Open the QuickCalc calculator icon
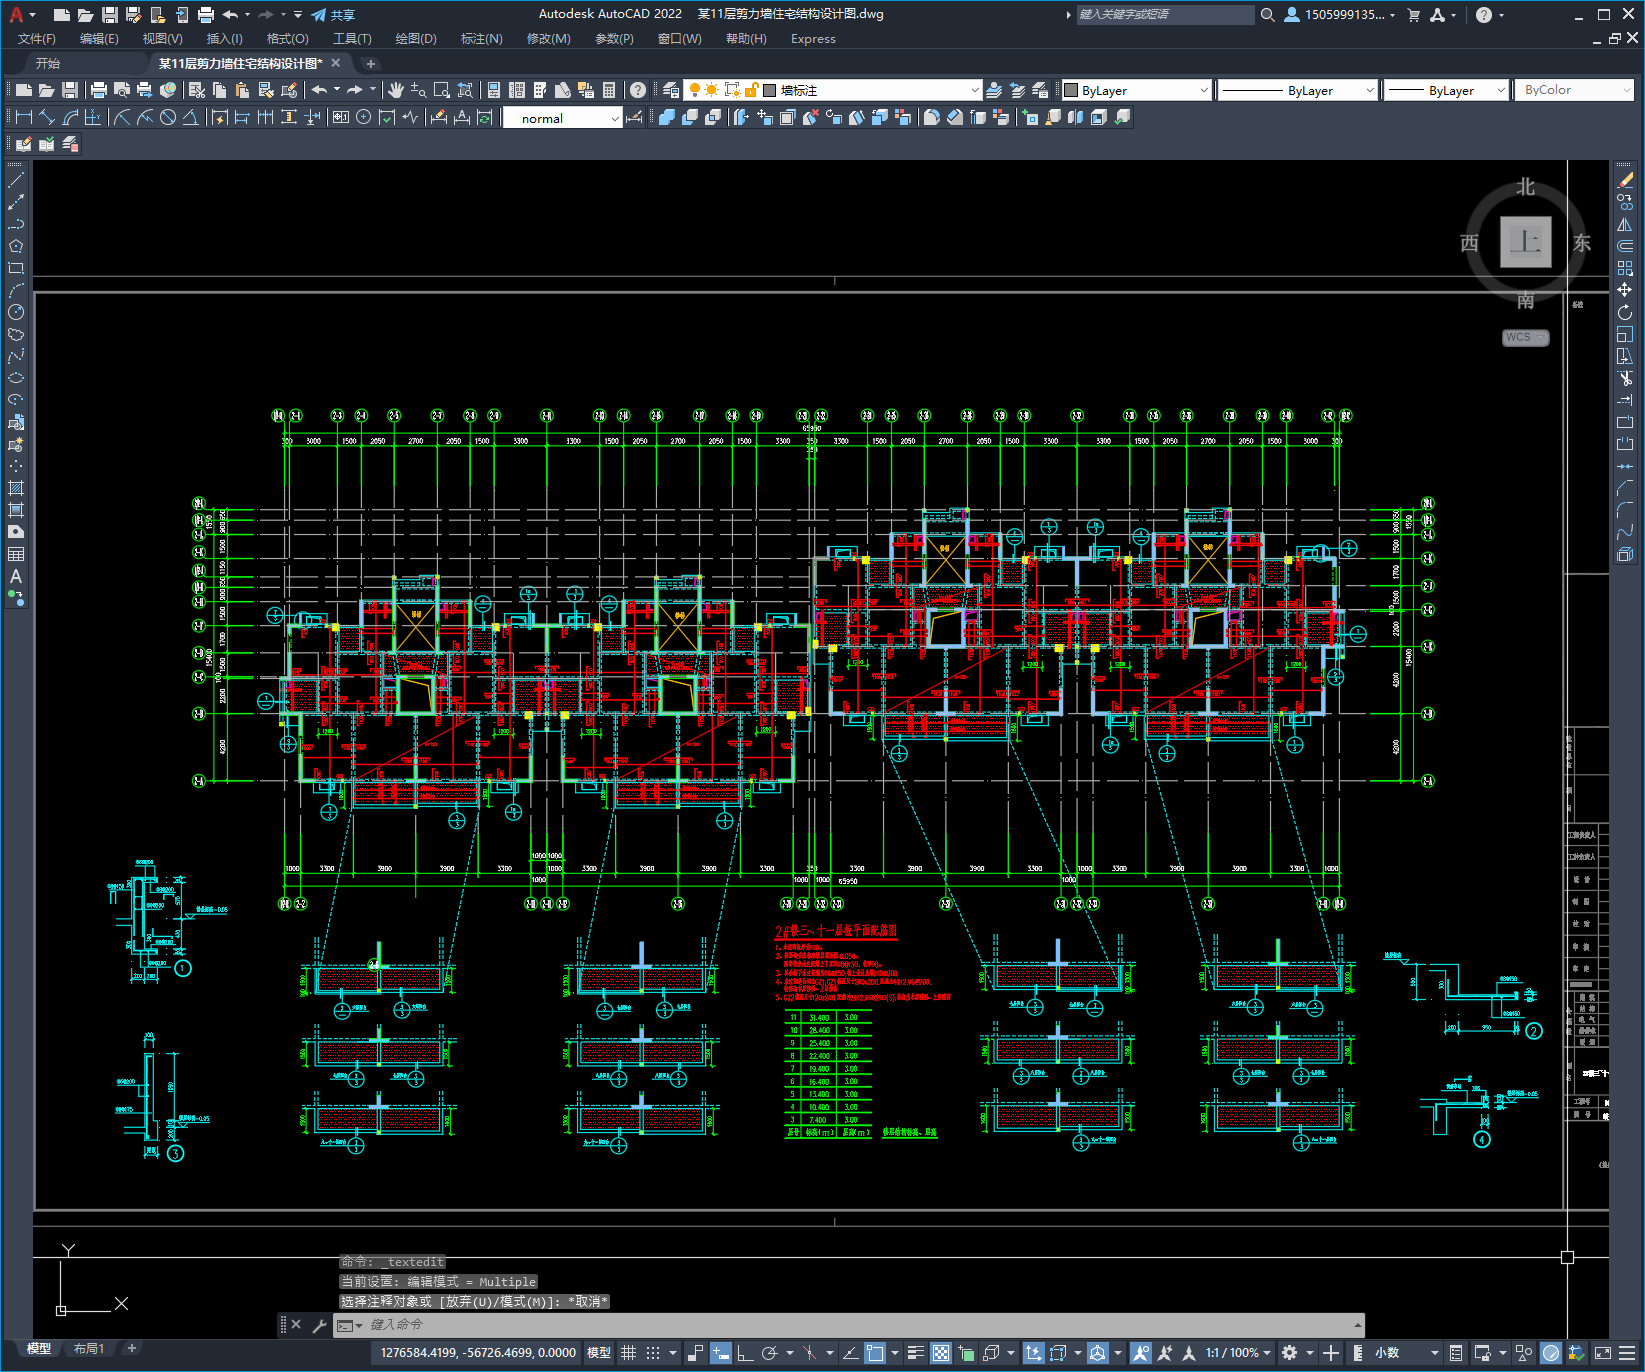Screen dimensions: 1645x1372 [x=609, y=90]
